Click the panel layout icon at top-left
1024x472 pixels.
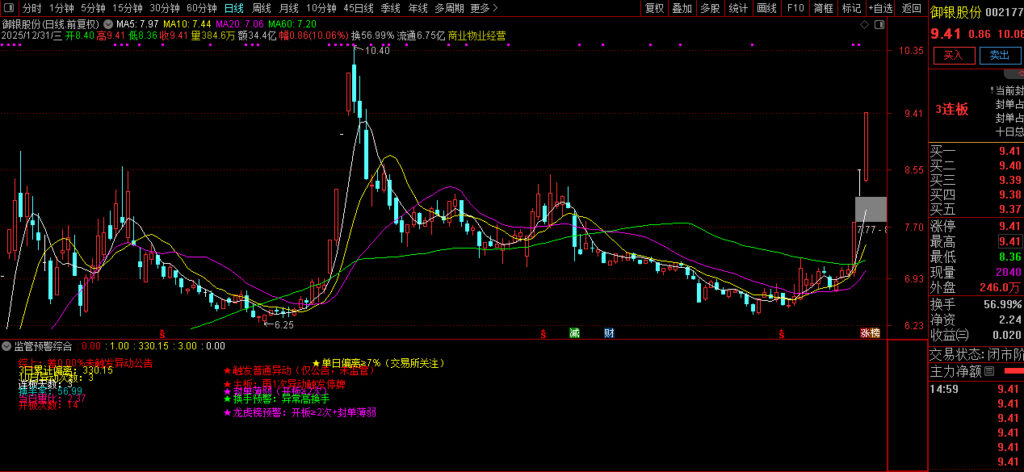point(9,8)
